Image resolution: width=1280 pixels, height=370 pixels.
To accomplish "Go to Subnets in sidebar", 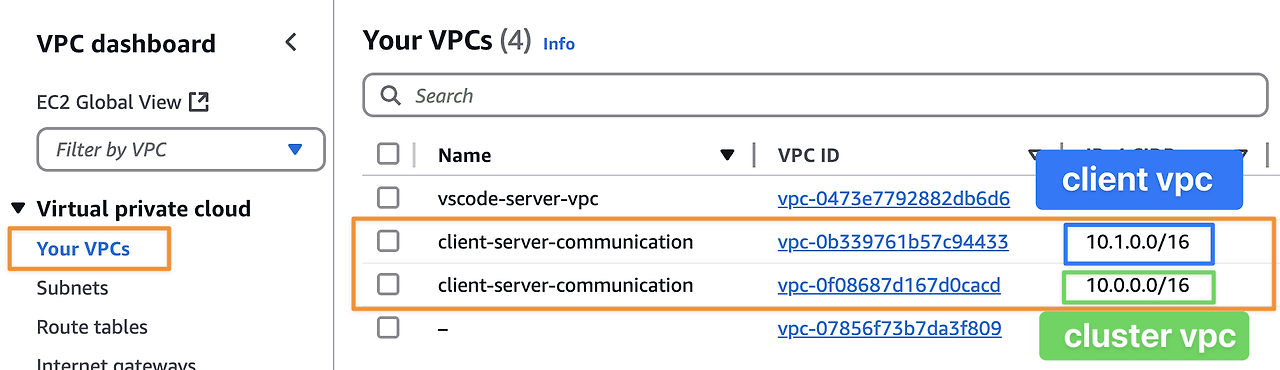I will [72, 288].
